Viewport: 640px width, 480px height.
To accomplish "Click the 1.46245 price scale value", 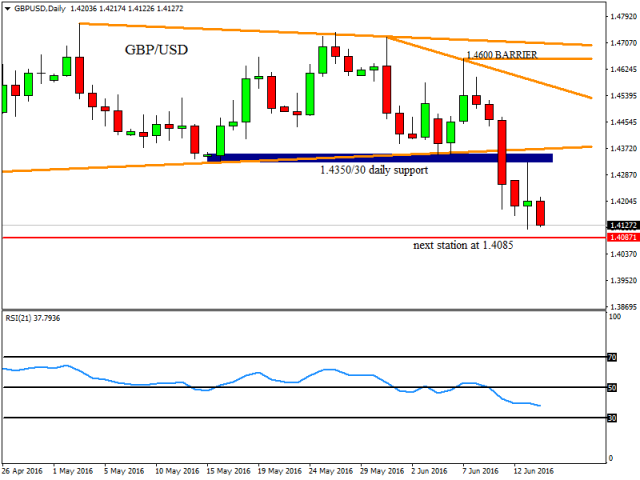I will pos(623,69).
